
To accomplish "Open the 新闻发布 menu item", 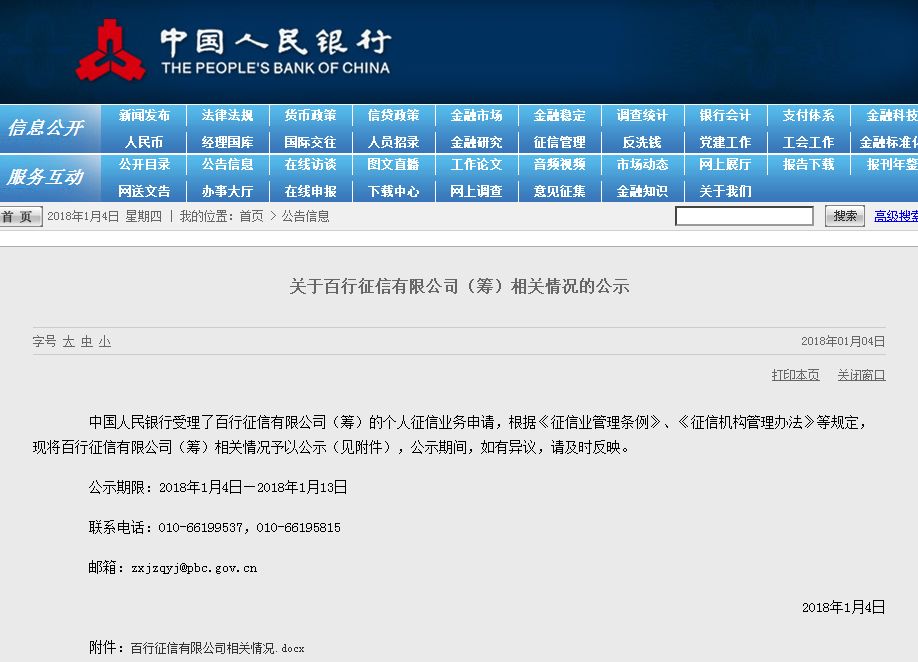I will pyautogui.click(x=144, y=115).
